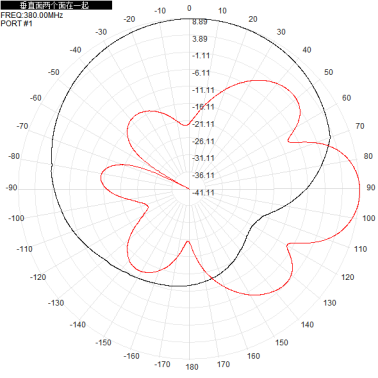Select the -80 degree angle label
Screen dimensions: 378x378
(14, 156)
